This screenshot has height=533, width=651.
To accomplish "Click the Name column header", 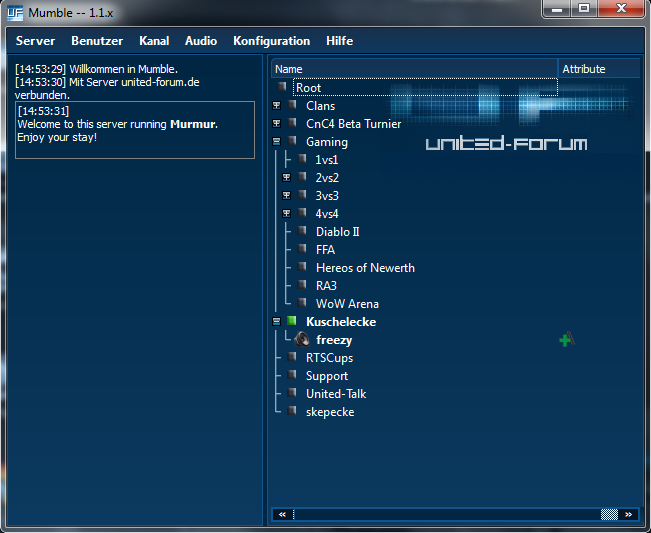I will pos(414,69).
